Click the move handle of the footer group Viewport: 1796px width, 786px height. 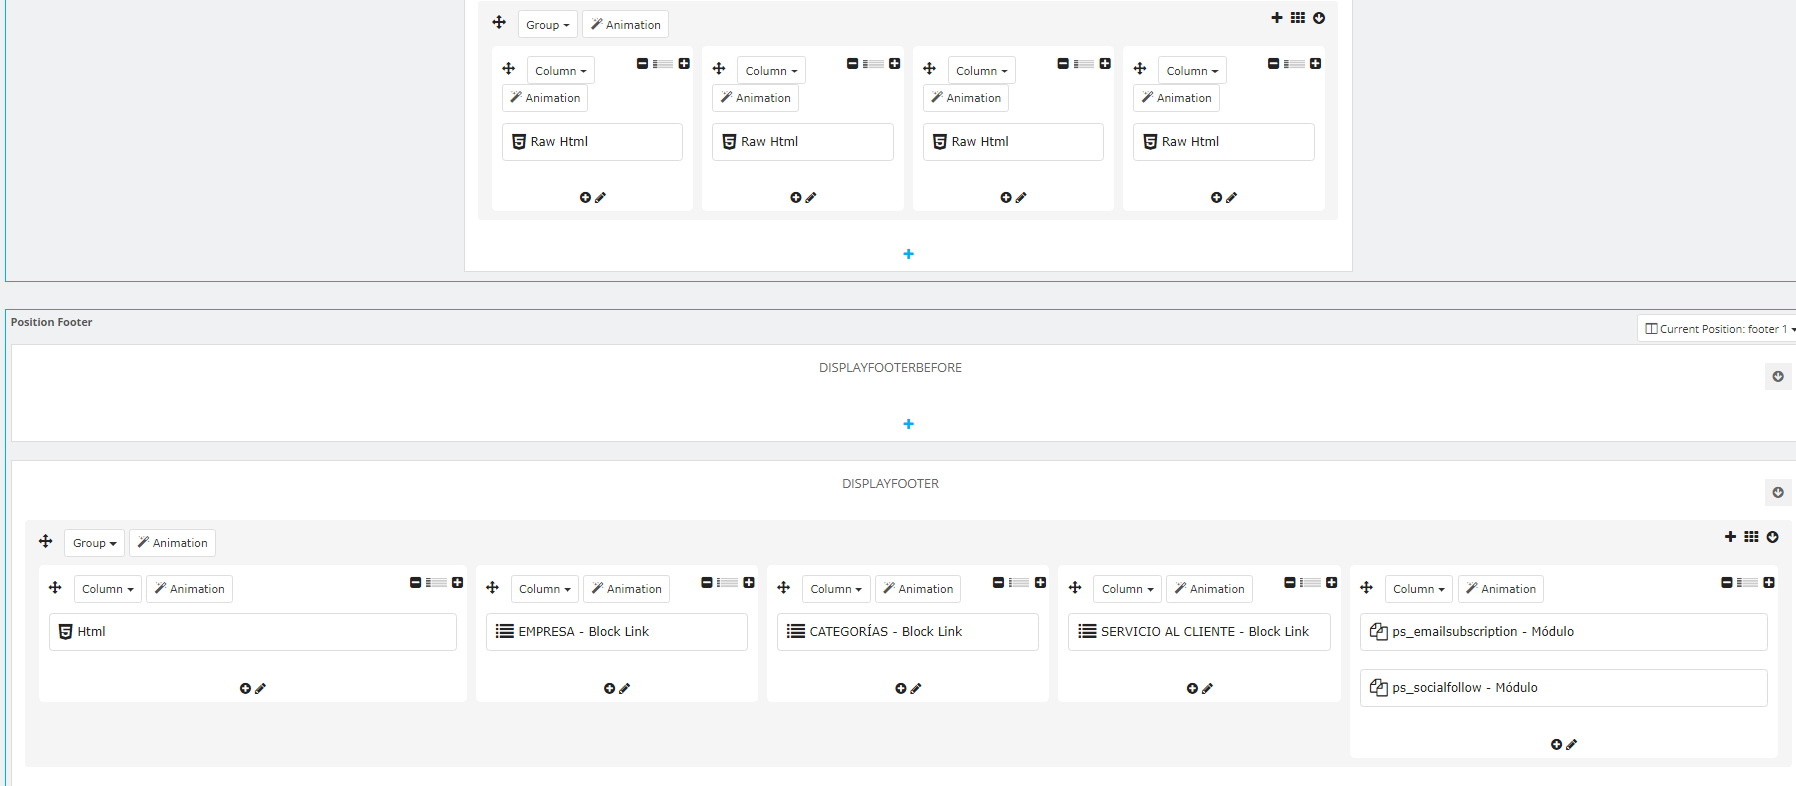[x=45, y=541]
